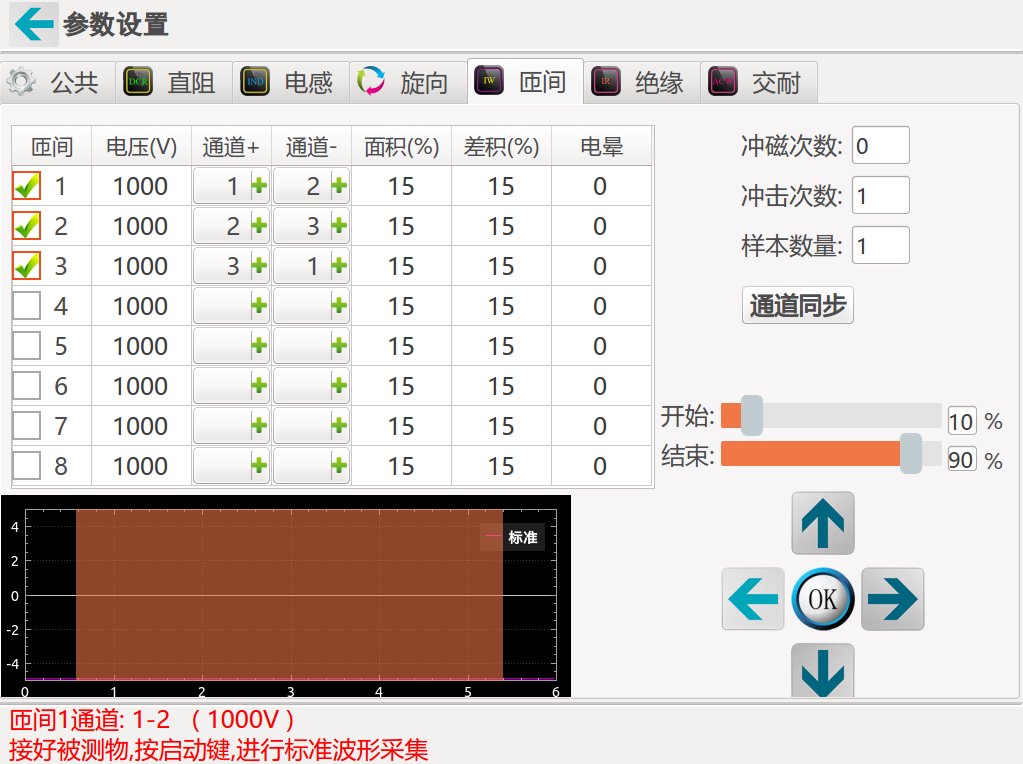Image resolution: width=1023 pixels, height=764 pixels.
Task: Click the left arrow navigation button
Action: (x=753, y=599)
